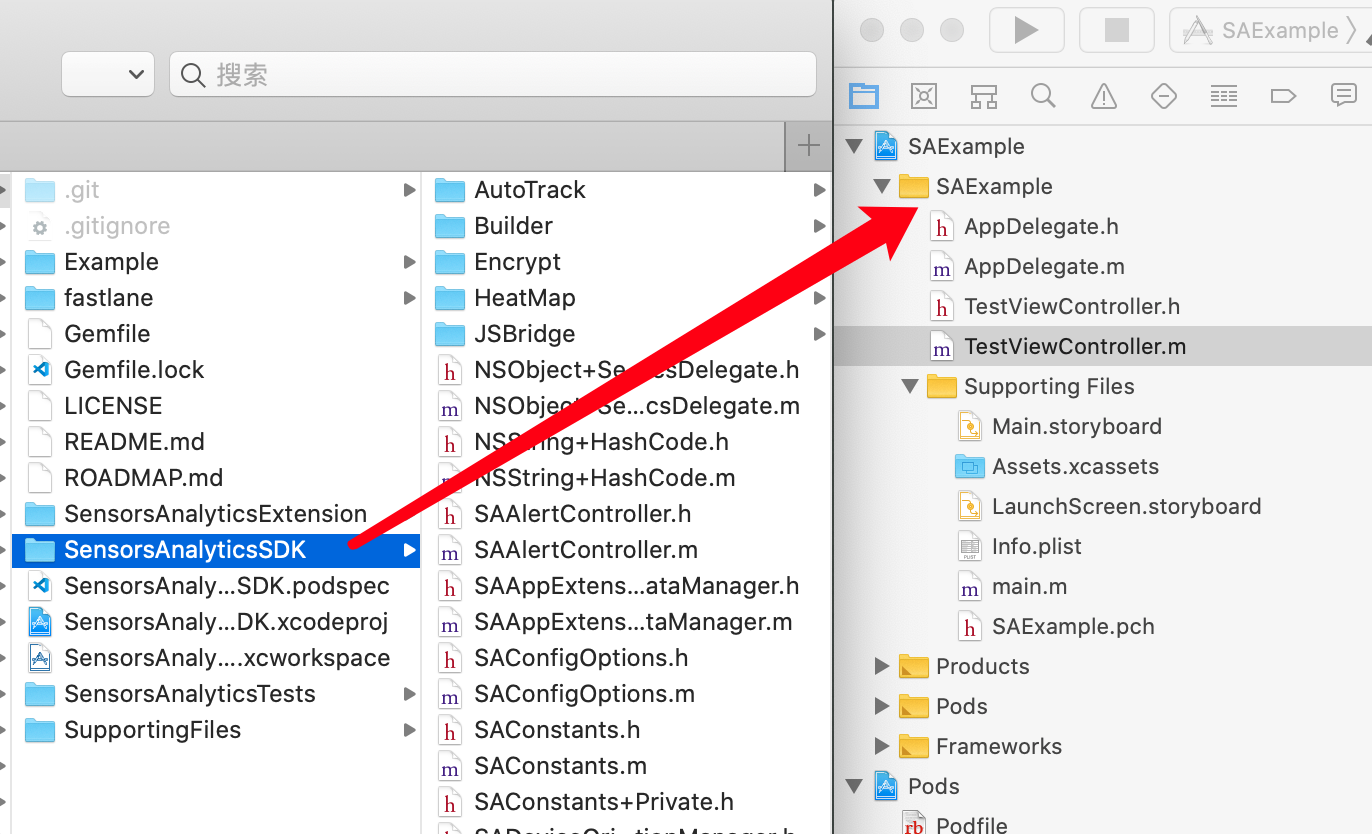Open the Report navigator speech bubble
1372x834 pixels.
[x=1343, y=96]
